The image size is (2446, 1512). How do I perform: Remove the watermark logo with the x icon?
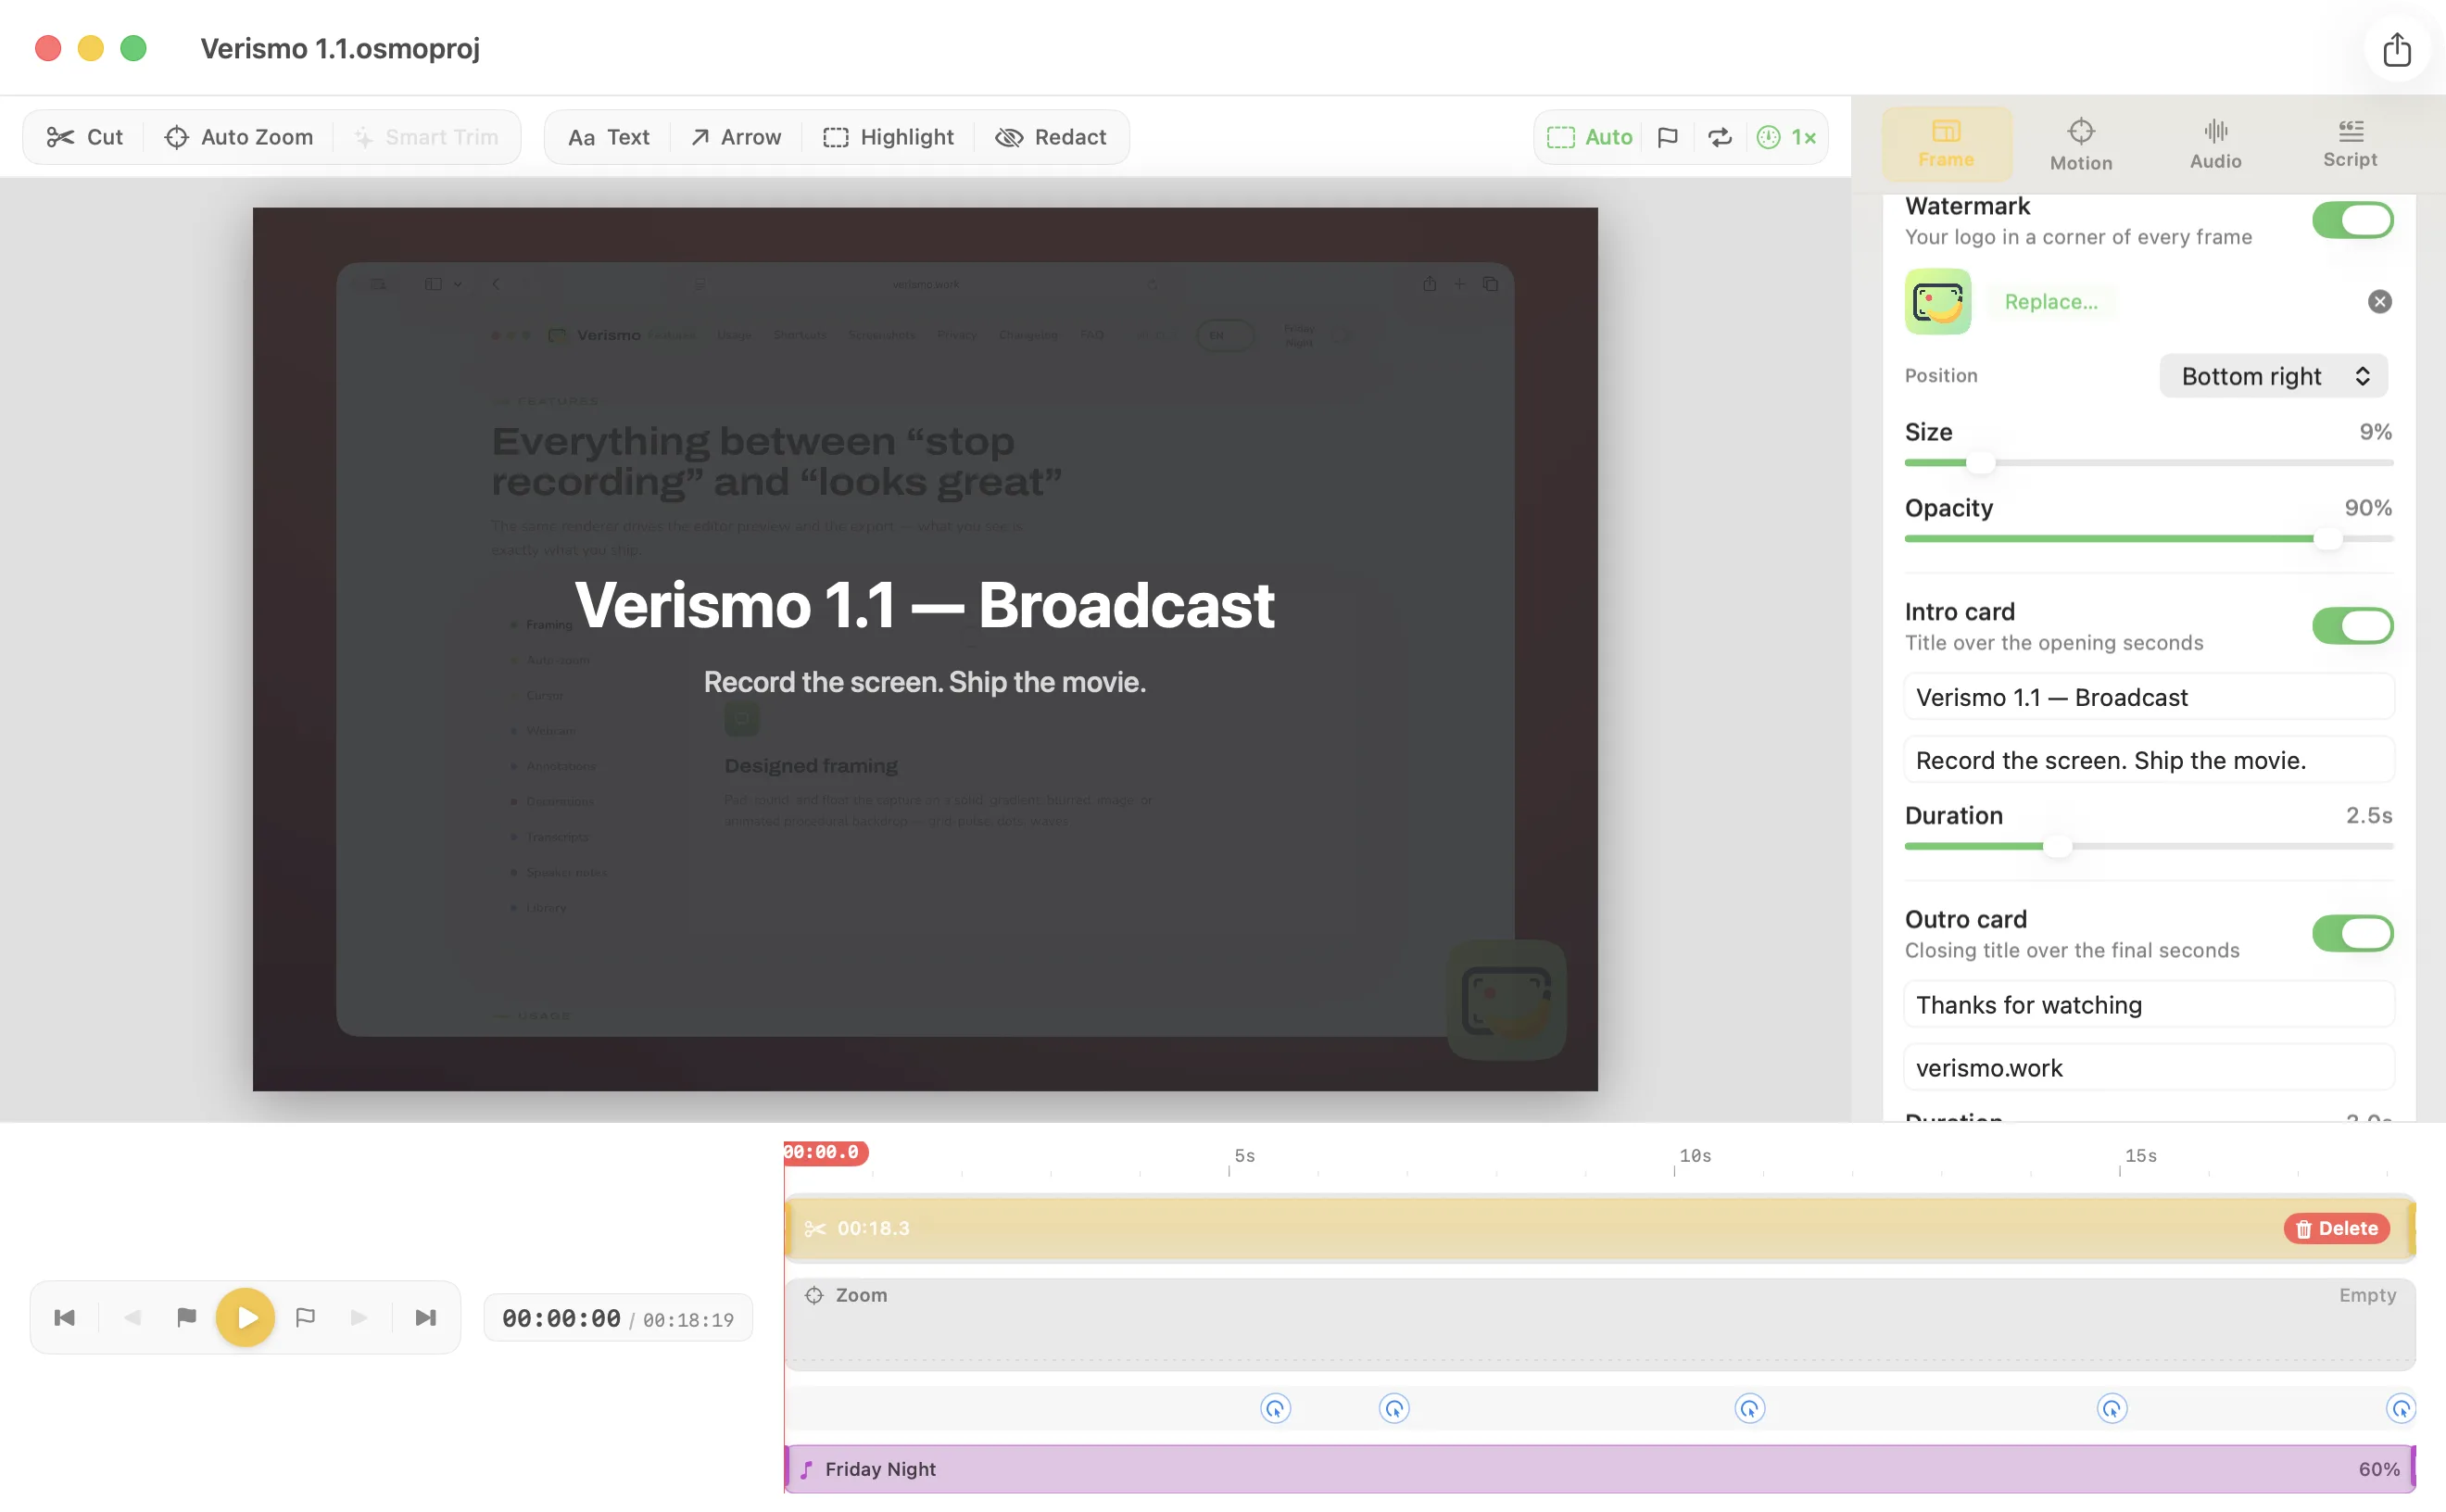point(2379,301)
